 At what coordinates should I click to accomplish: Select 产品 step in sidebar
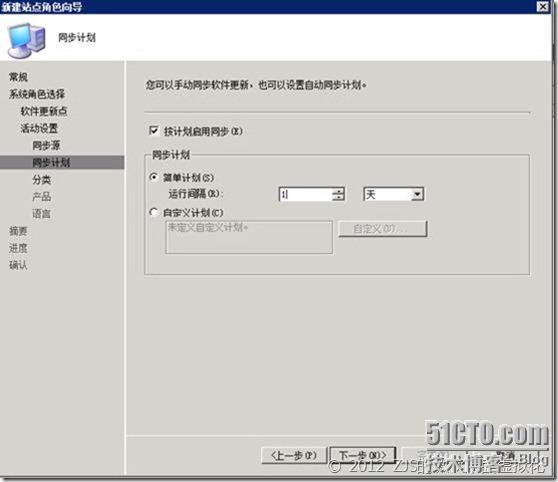tap(42, 197)
